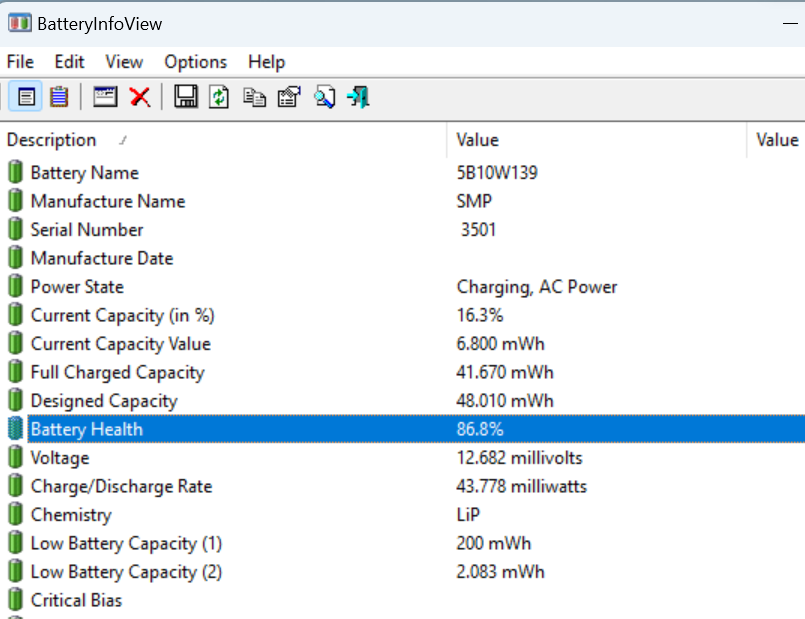805x619 pixels.
Task: Select the Serial Number row label
Action: 87,229
